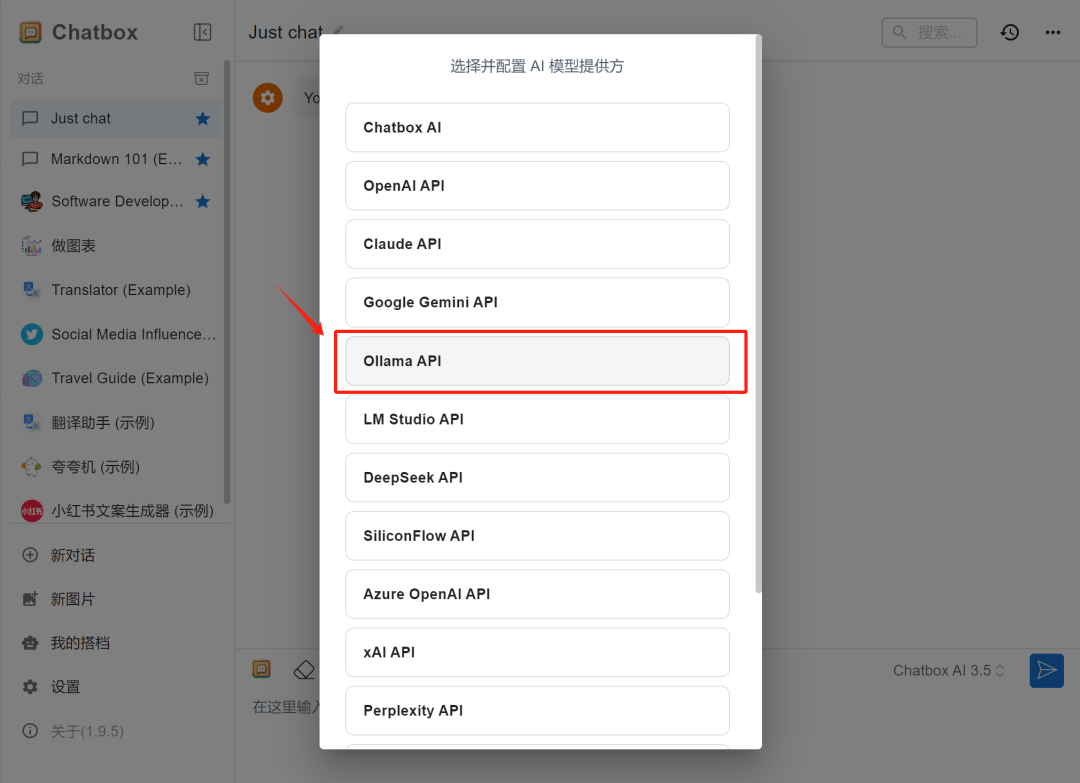Click the Twitter bird avatar icon
This screenshot has width=1080, height=783.
pyautogui.click(x=32, y=334)
